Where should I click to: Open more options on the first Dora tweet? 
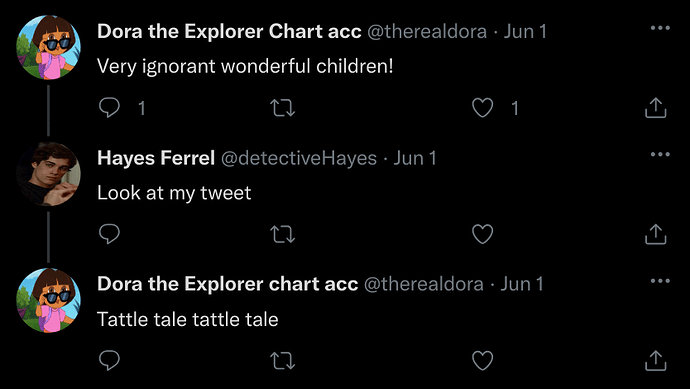click(x=660, y=28)
